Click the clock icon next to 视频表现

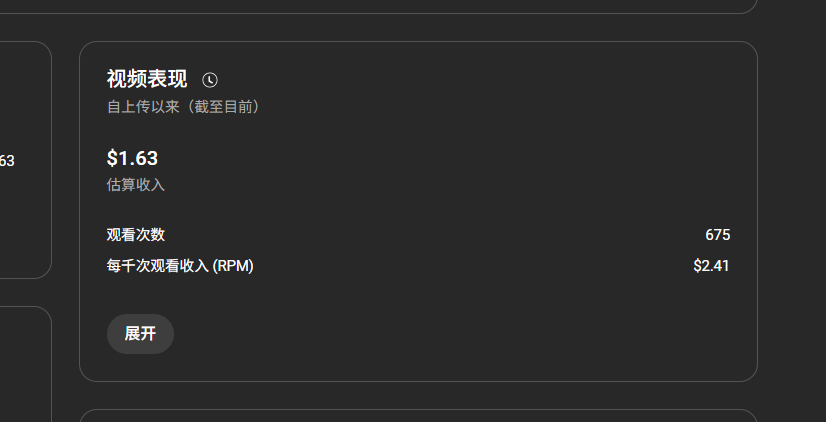(210, 80)
